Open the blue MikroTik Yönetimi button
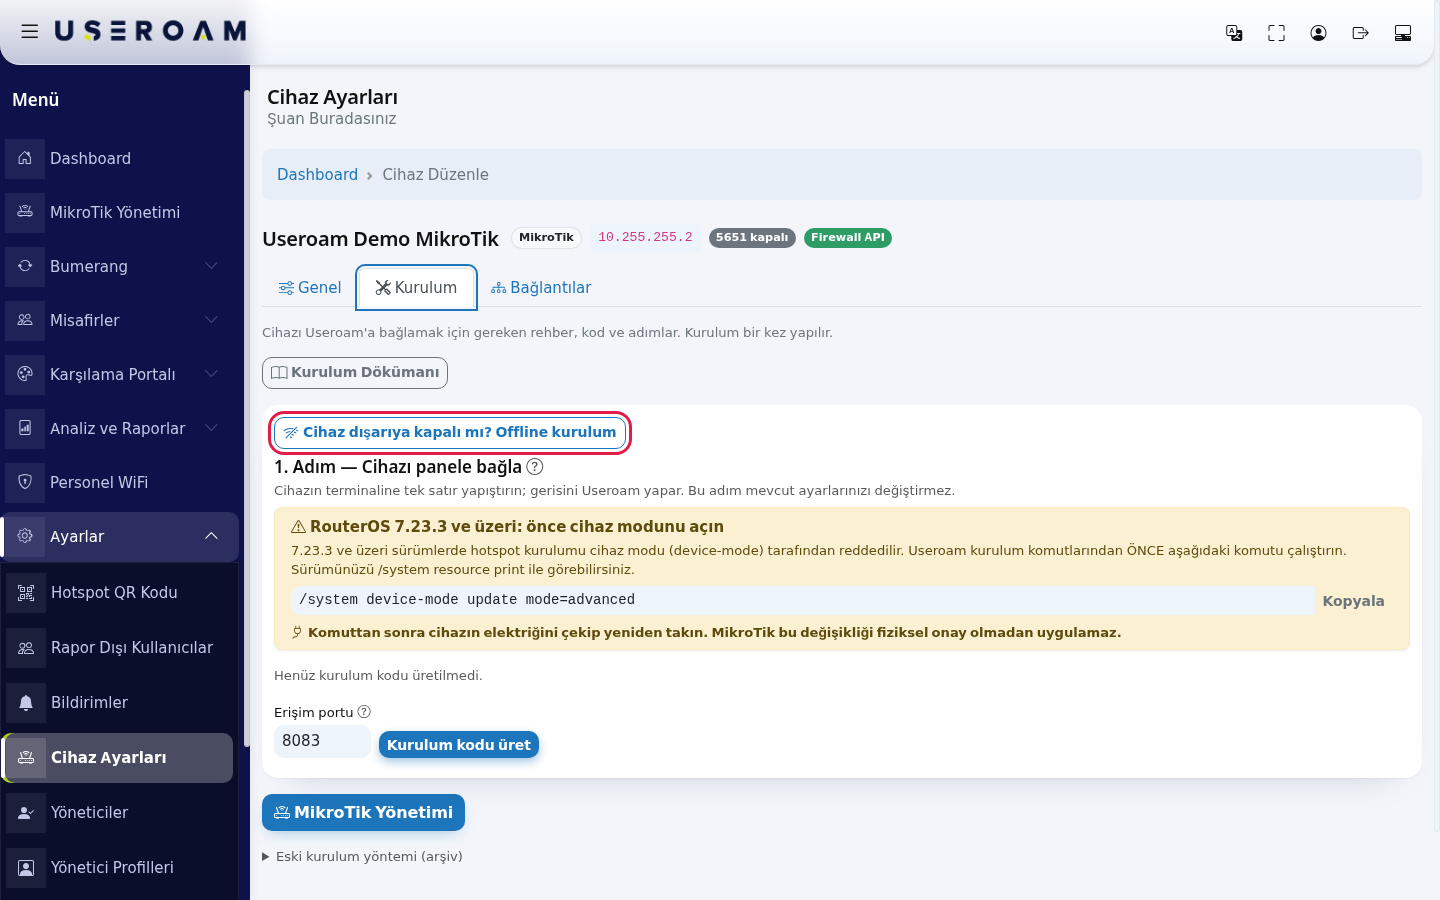Viewport: 1440px width, 900px height. pos(363,813)
